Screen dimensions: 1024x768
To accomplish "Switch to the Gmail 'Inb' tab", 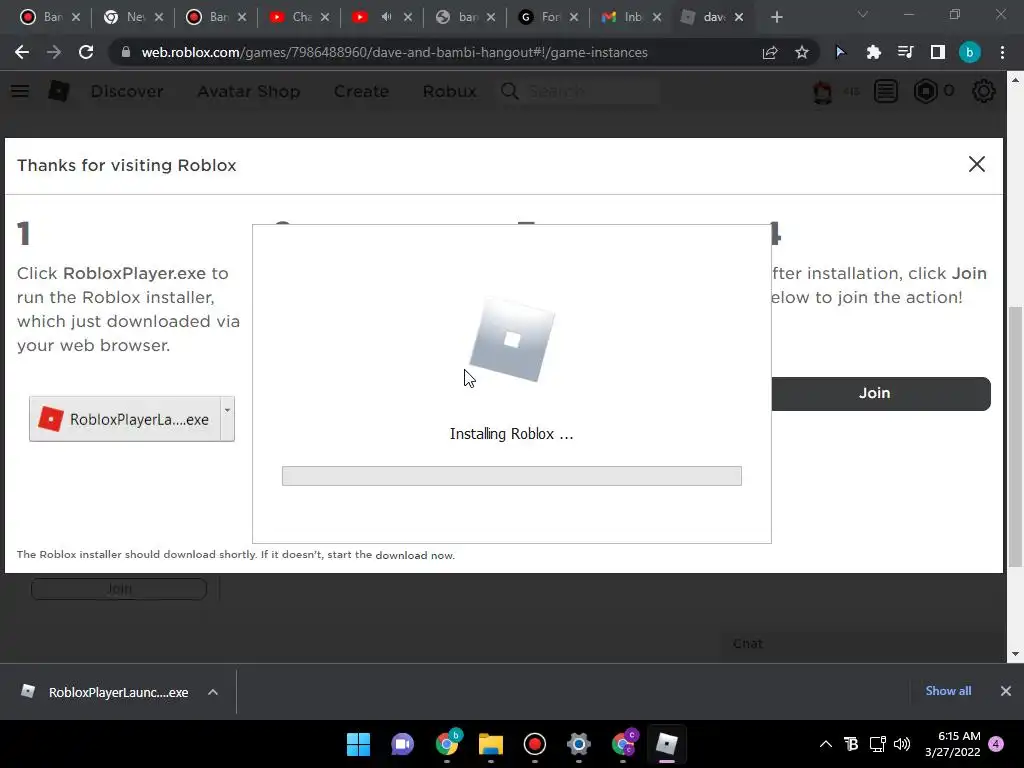I will [631, 17].
